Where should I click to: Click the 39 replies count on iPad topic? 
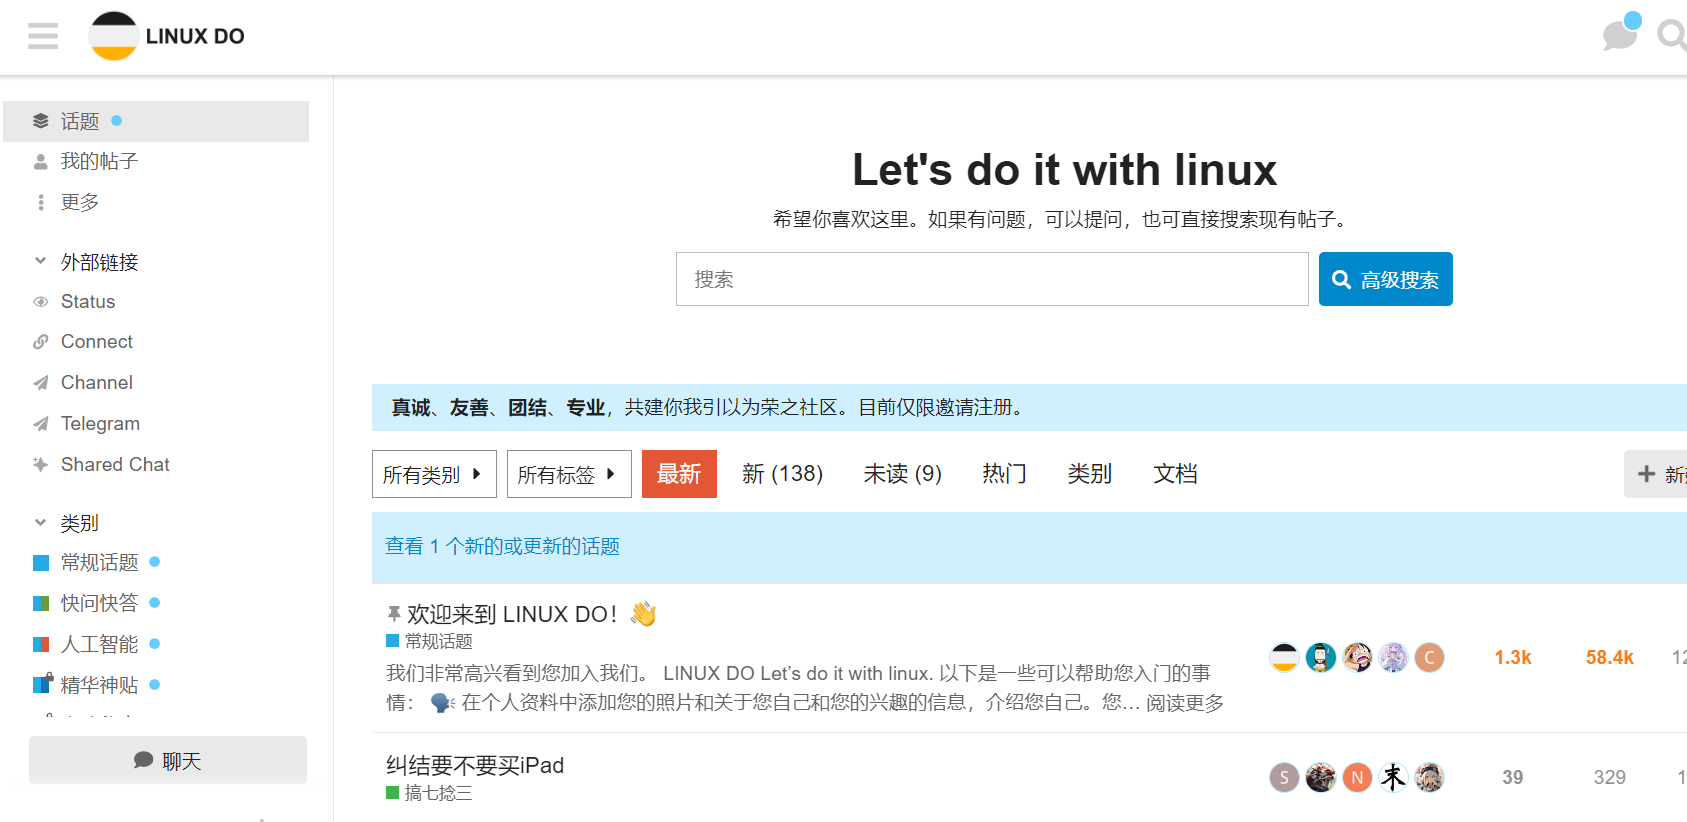click(x=1513, y=777)
